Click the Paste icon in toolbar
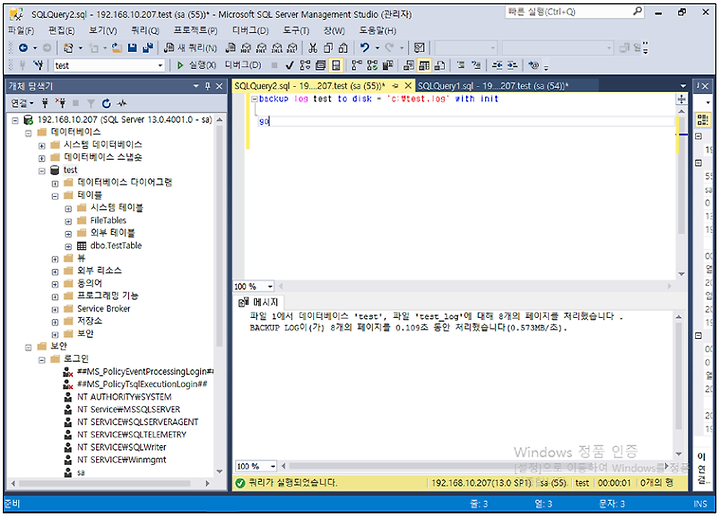 click(x=343, y=48)
